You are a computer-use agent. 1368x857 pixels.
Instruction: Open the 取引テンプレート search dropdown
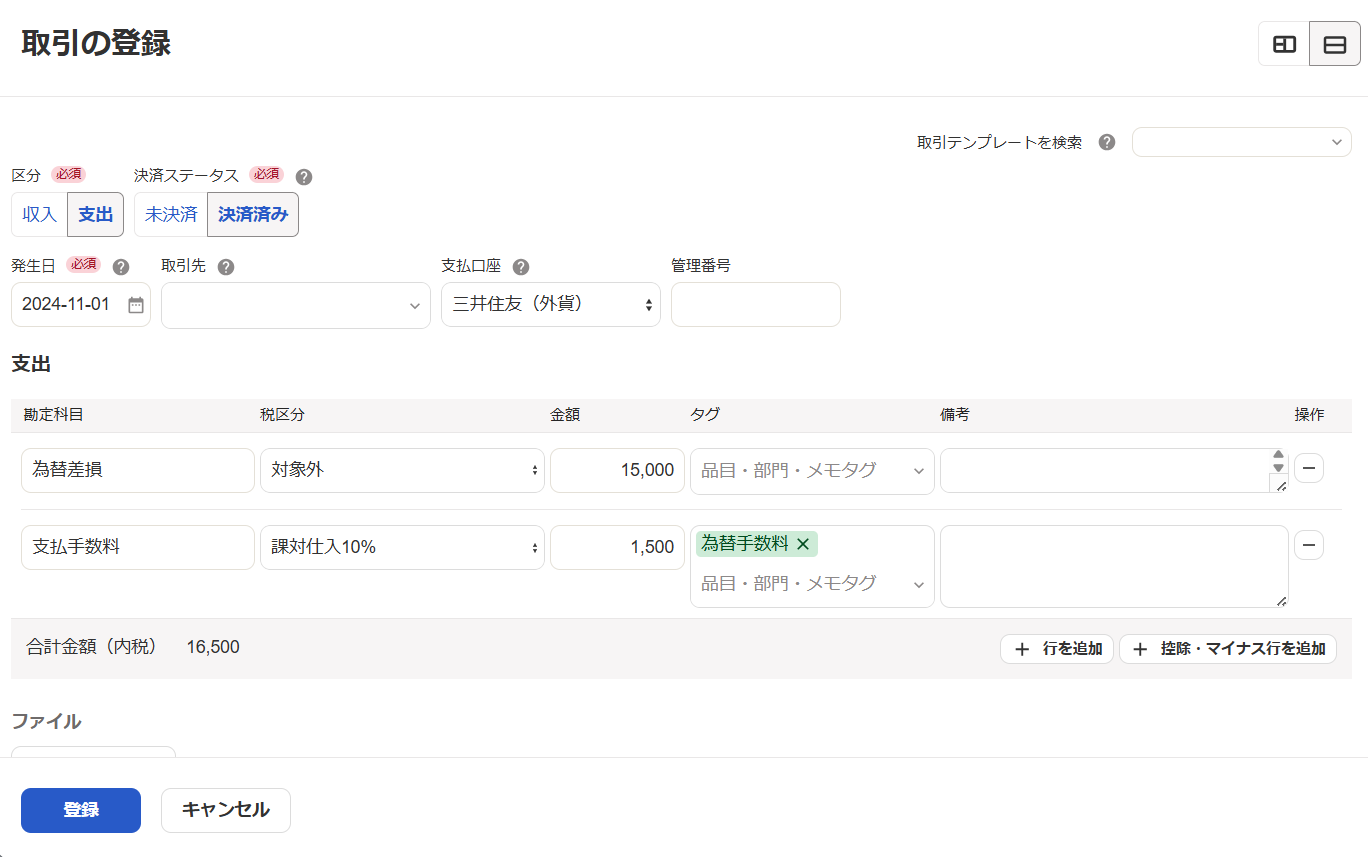(x=1242, y=142)
